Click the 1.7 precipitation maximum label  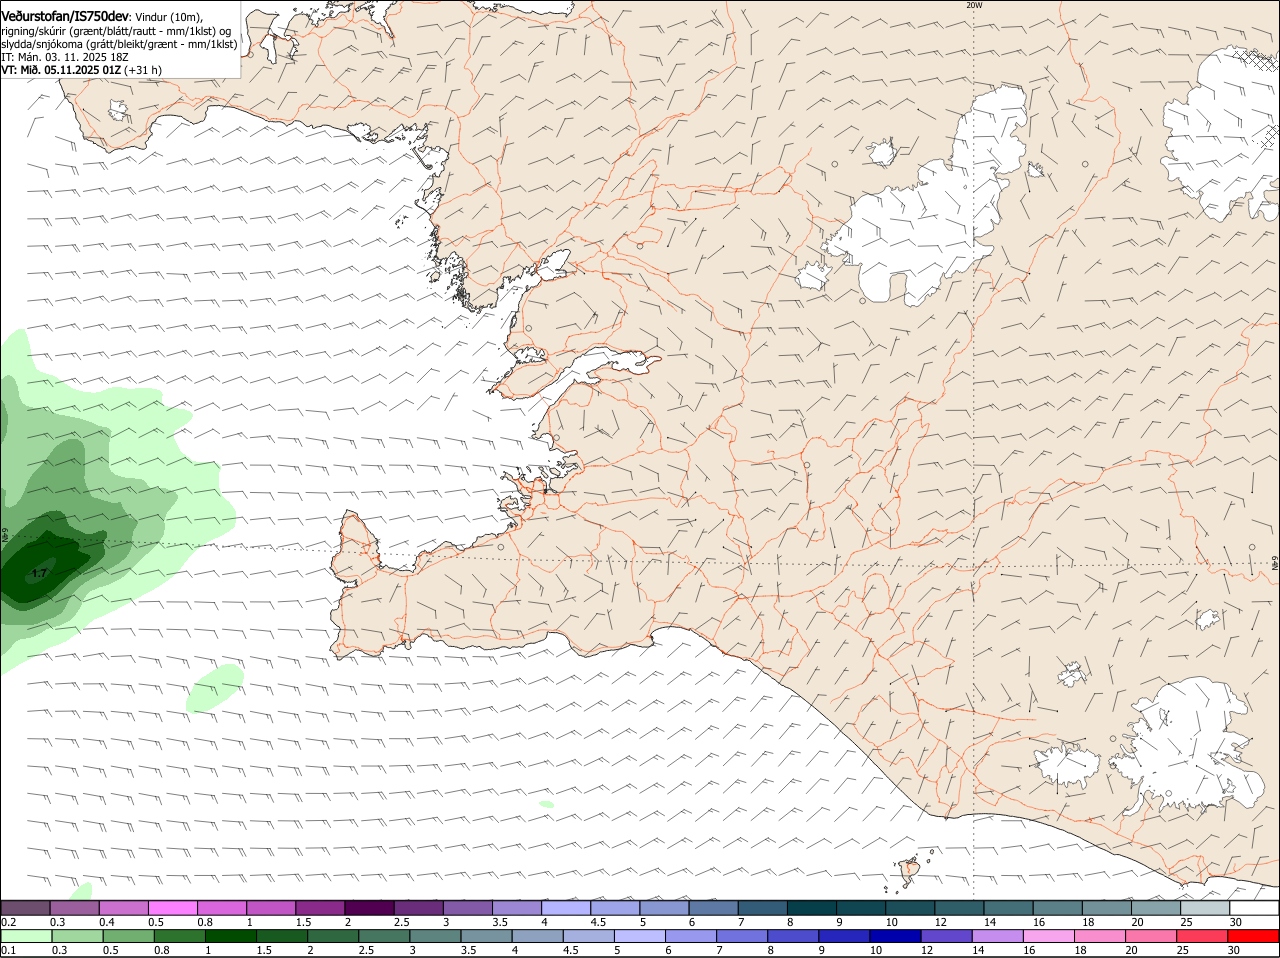point(39,573)
